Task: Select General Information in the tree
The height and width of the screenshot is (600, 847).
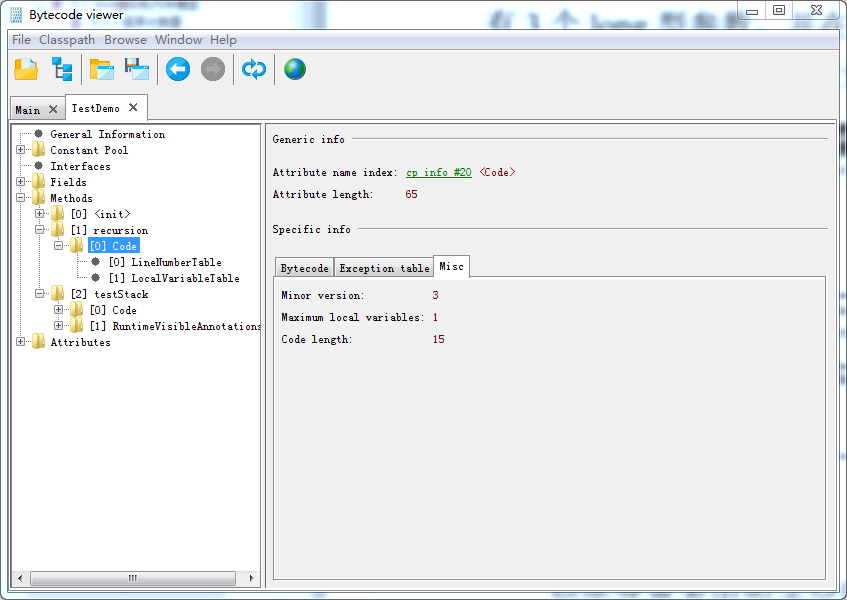Action: coord(107,134)
